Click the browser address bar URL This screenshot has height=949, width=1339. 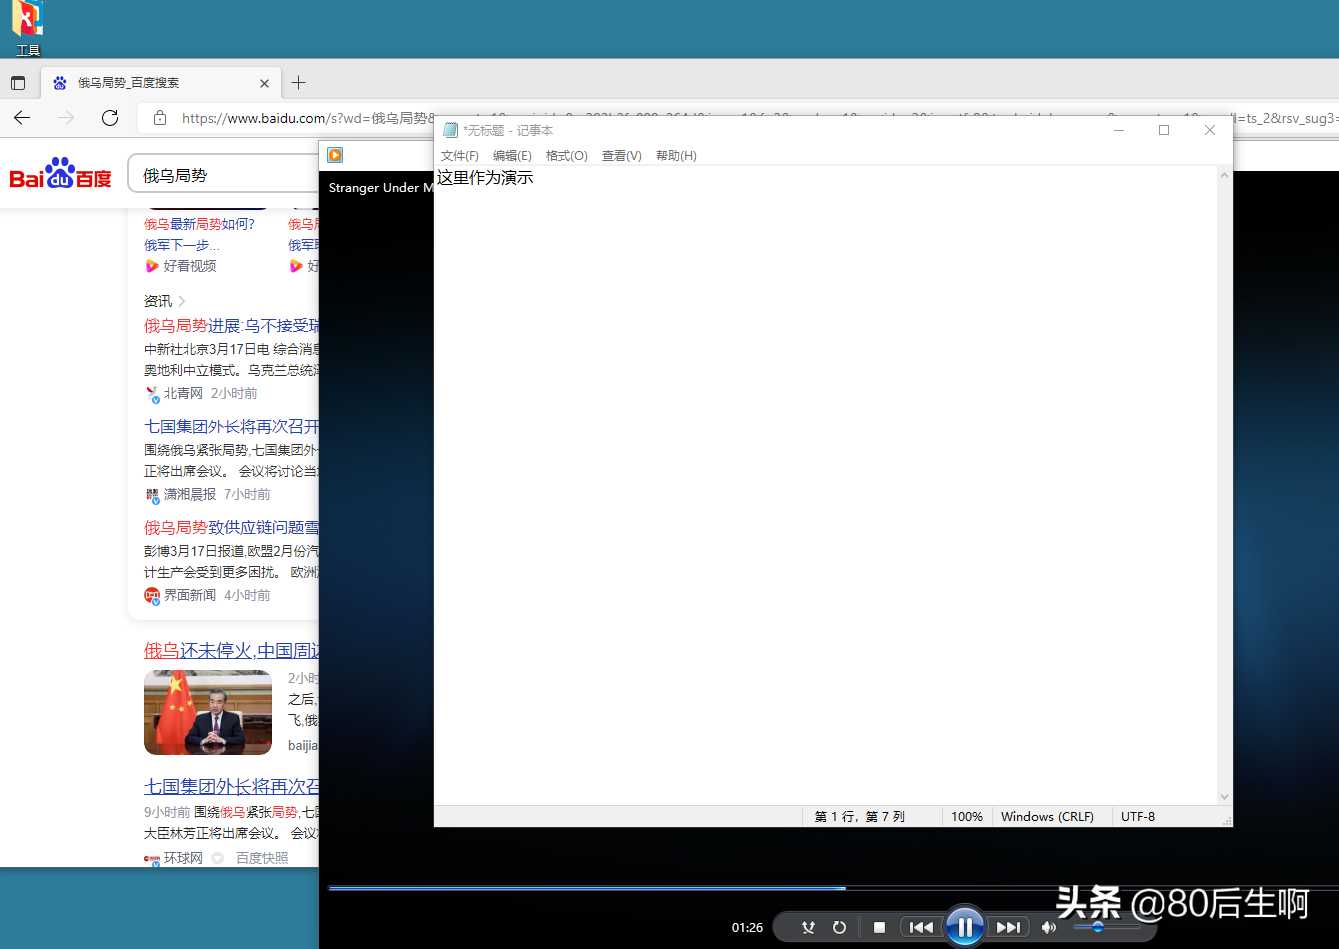point(306,118)
